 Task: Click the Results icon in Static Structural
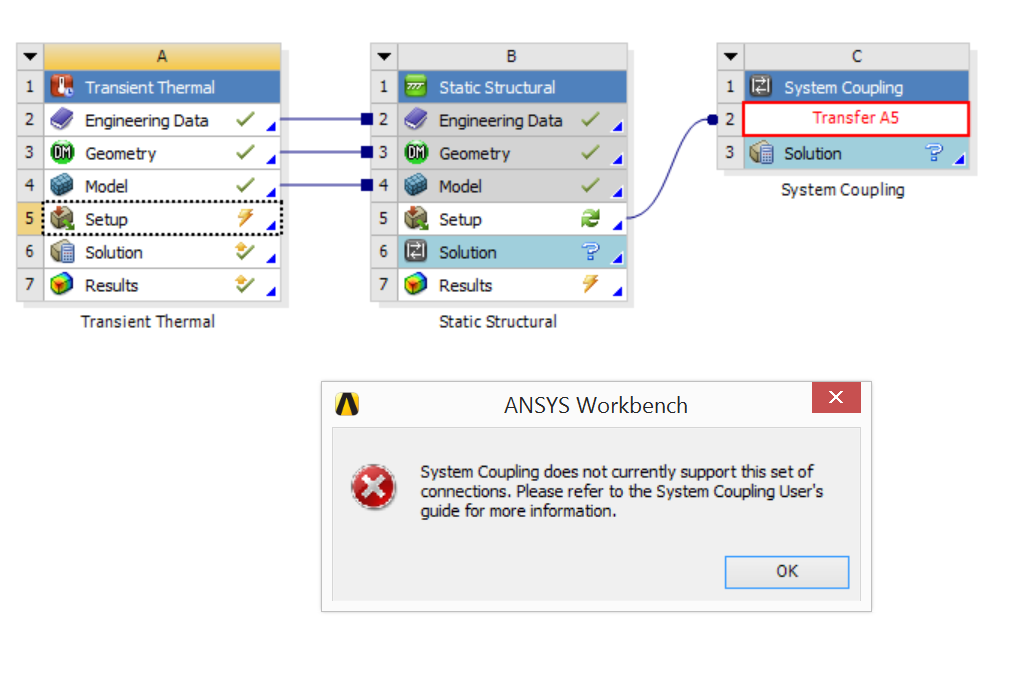[416, 284]
